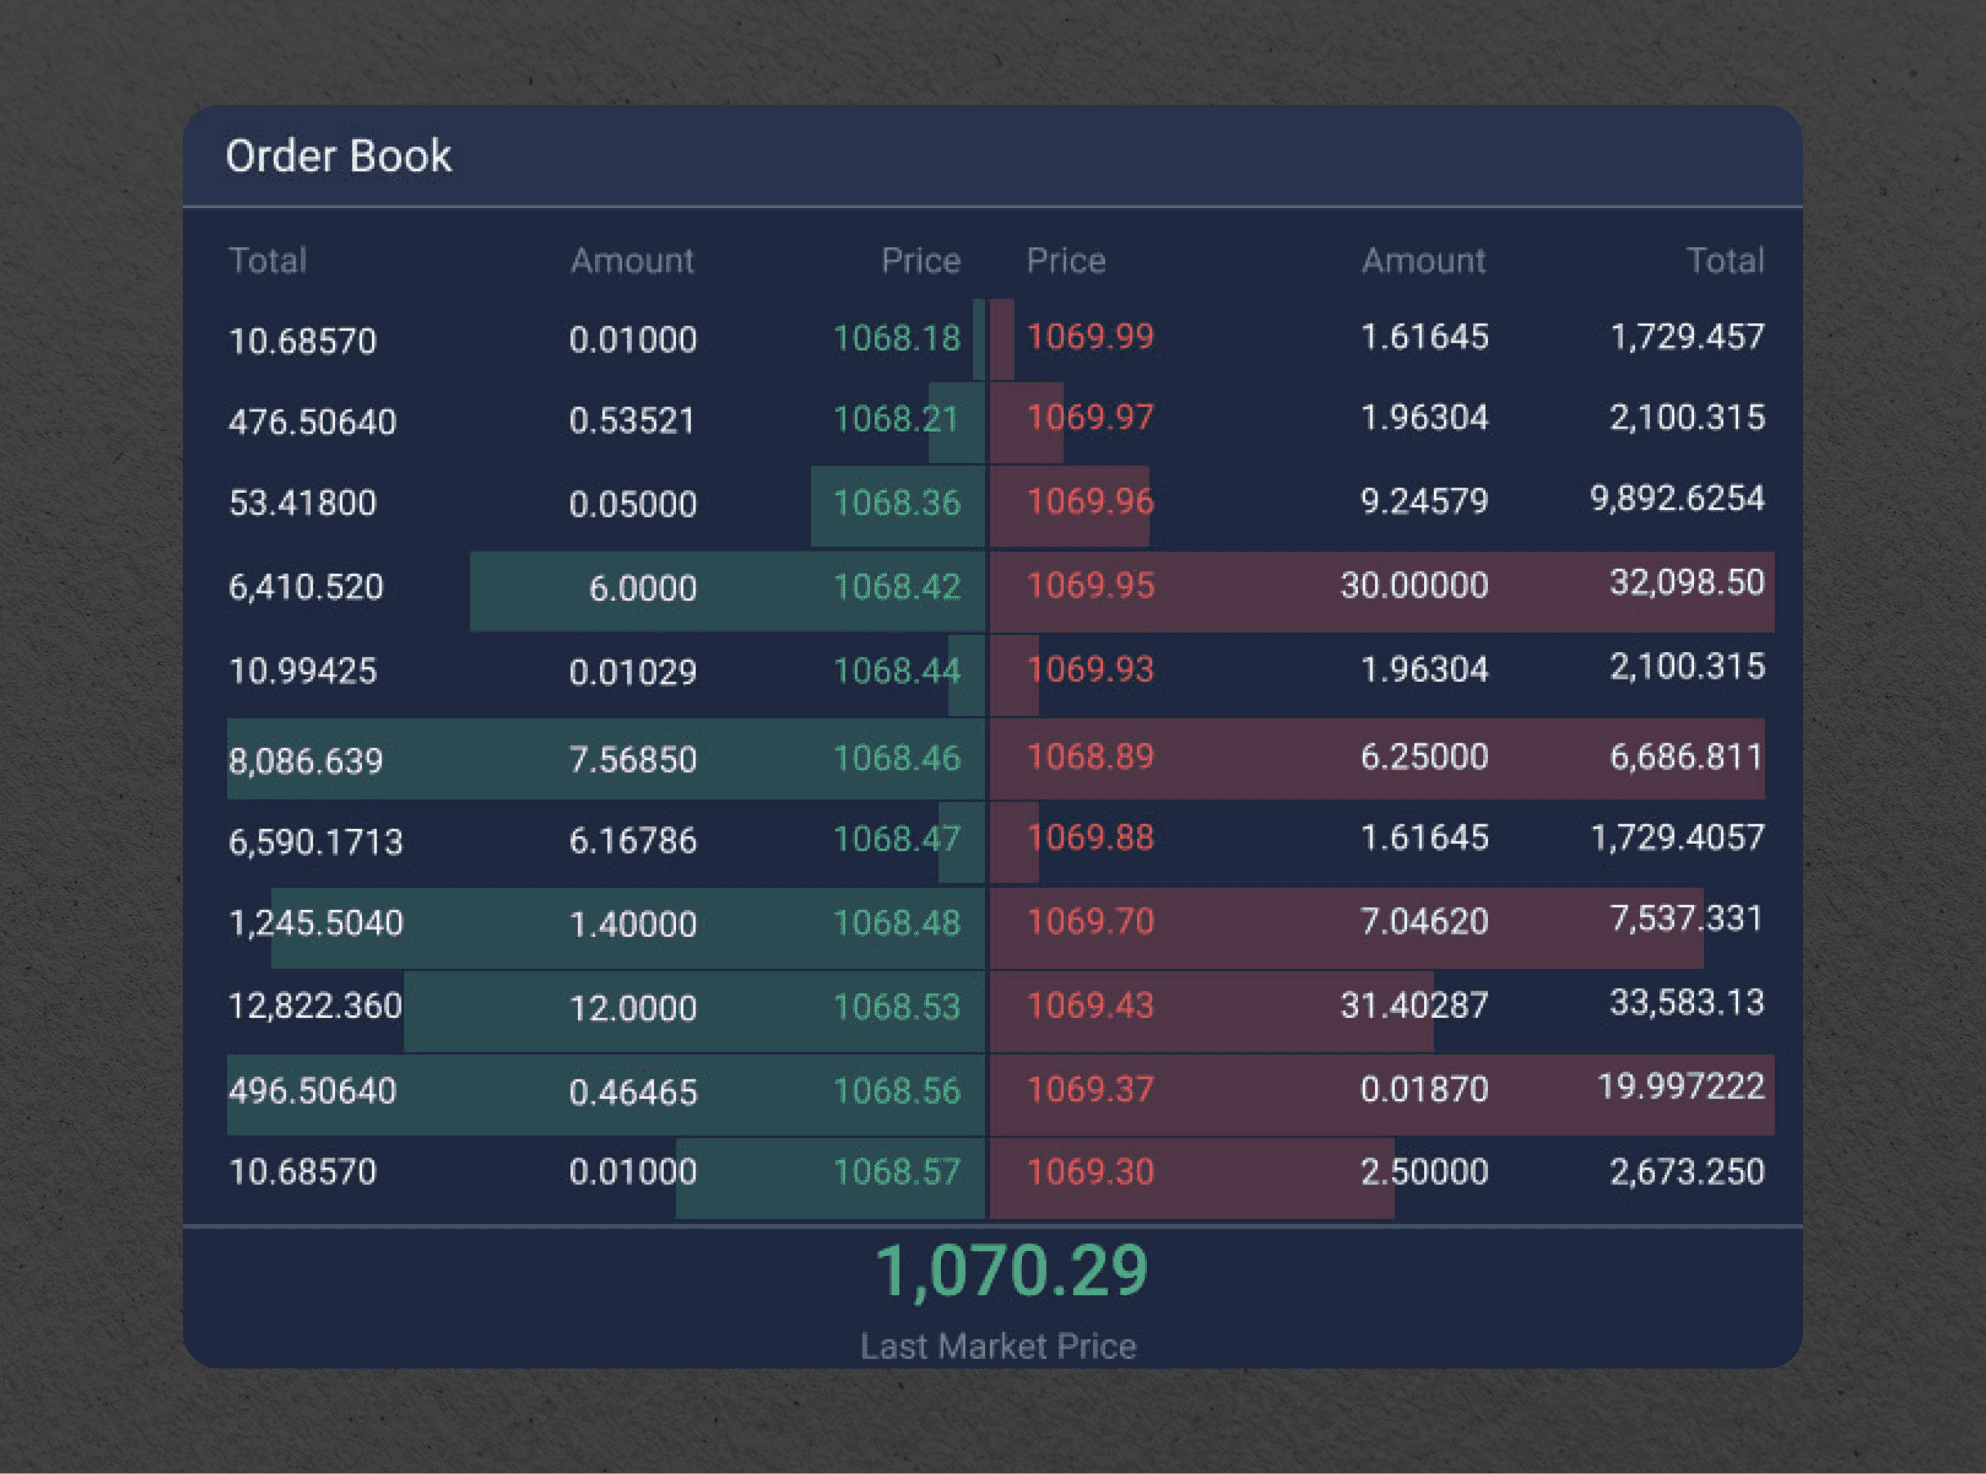Click the Order Book title
The width and height of the screenshot is (1986, 1474).
(x=339, y=155)
